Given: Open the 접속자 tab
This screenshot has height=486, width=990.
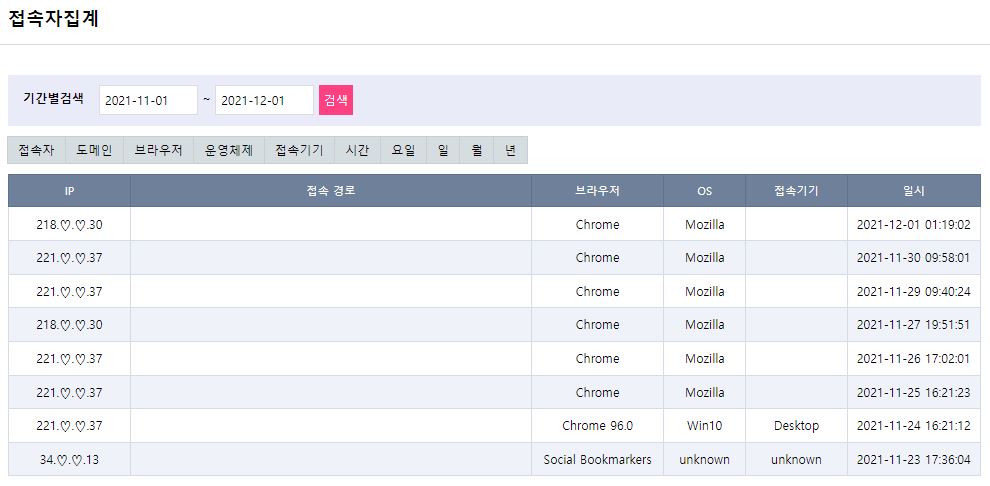Looking at the screenshot, I should (37, 150).
